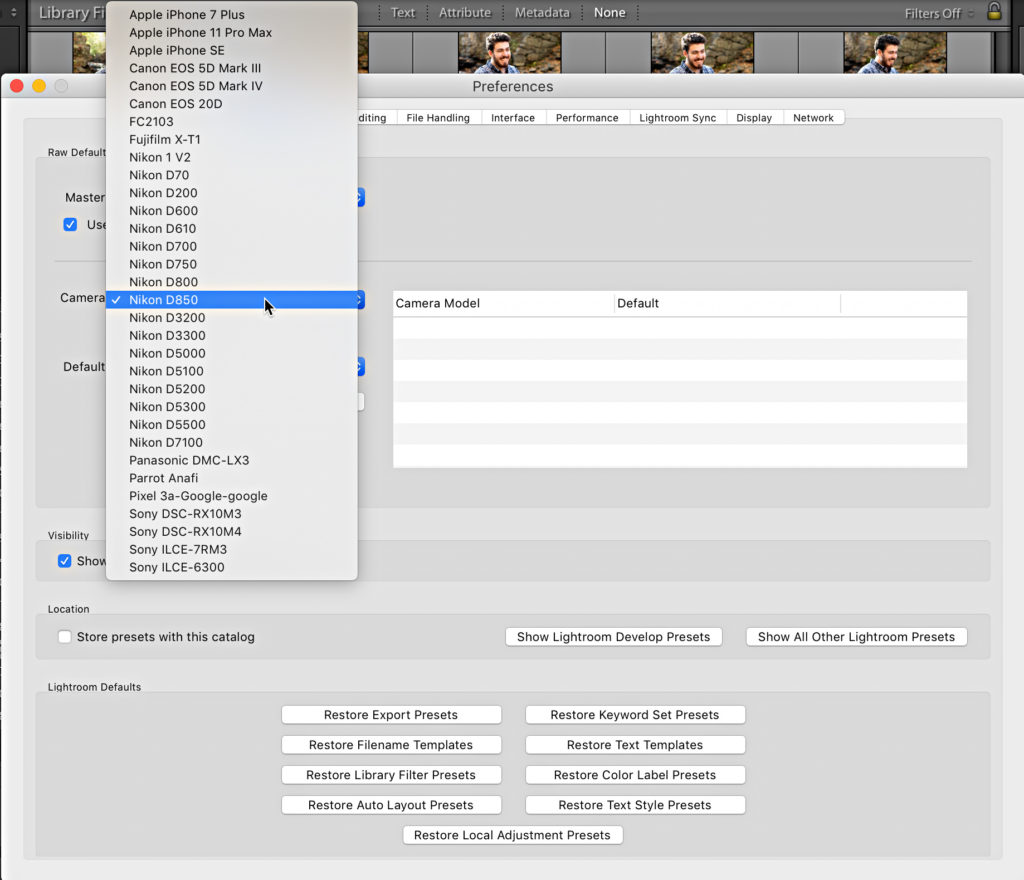Select Sony DSC-RX10M3
The width and height of the screenshot is (1024, 880).
coord(232,514)
